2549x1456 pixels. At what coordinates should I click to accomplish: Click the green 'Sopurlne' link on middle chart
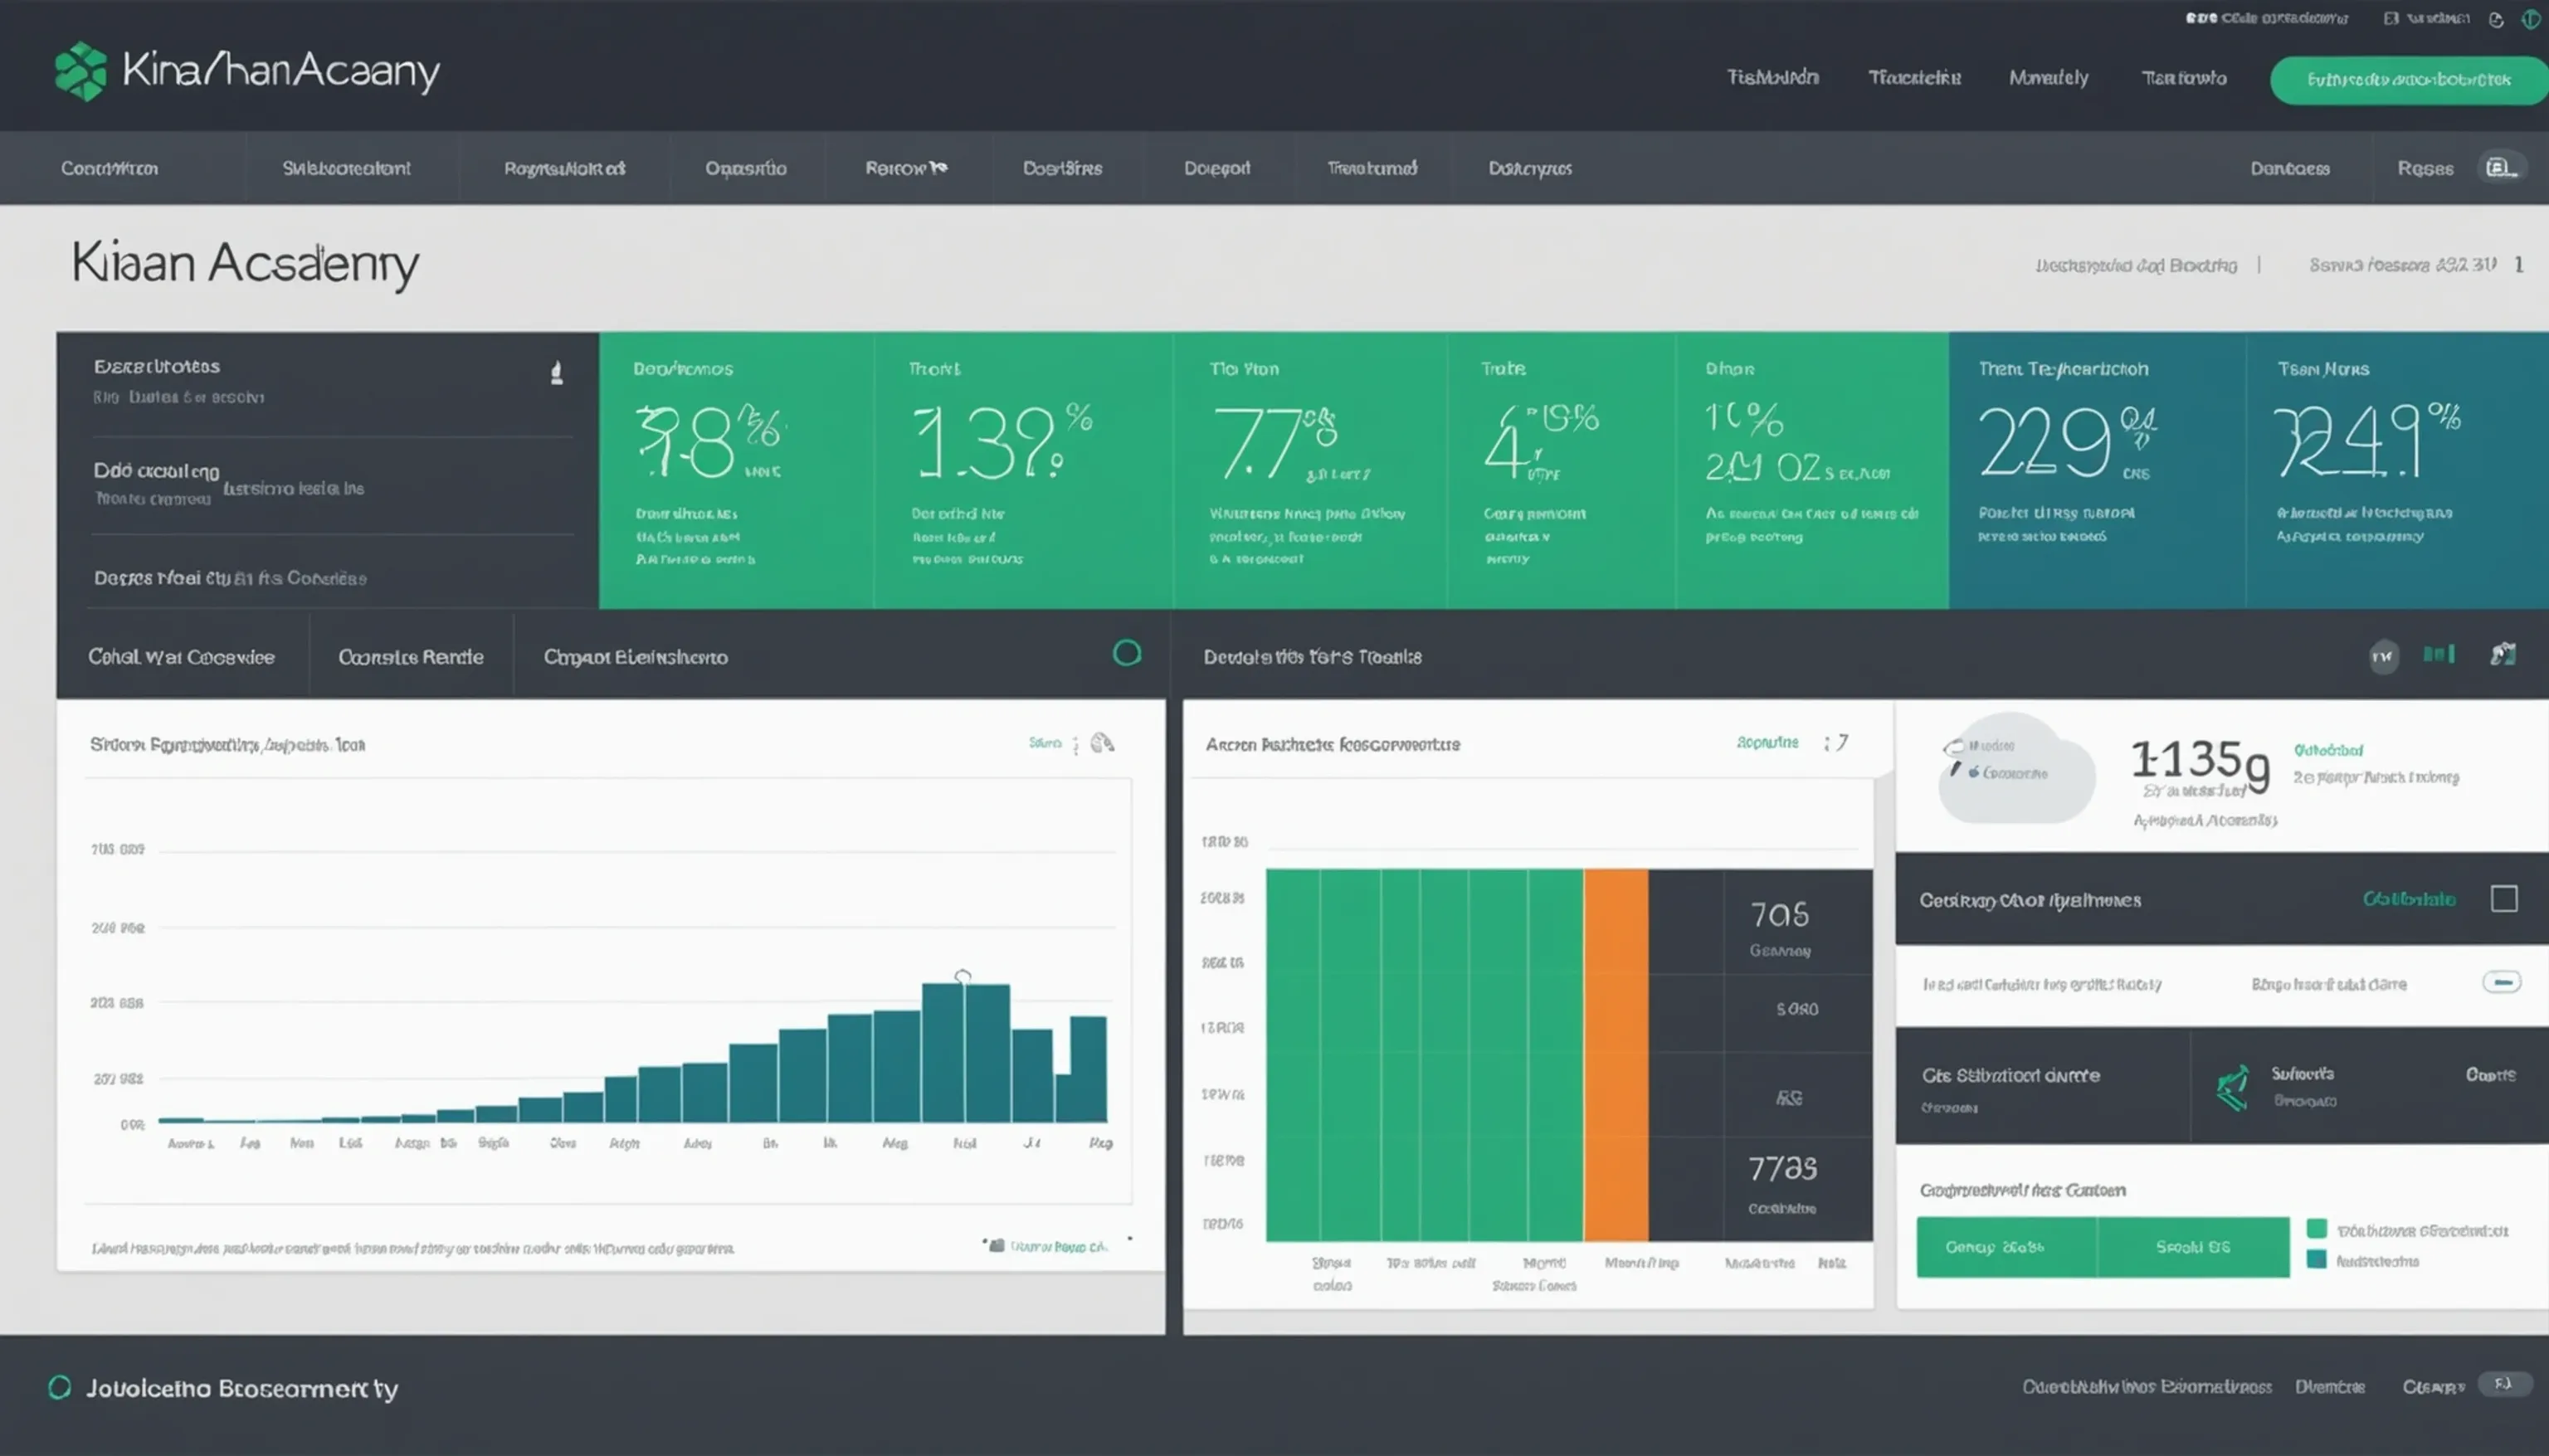[1767, 742]
